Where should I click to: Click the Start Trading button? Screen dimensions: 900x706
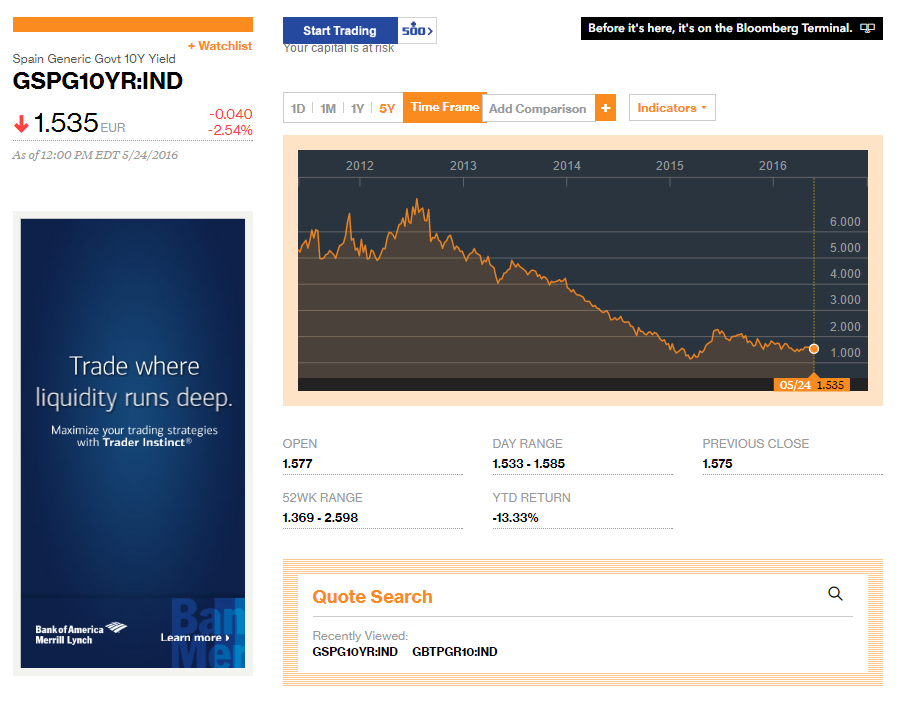[x=340, y=30]
